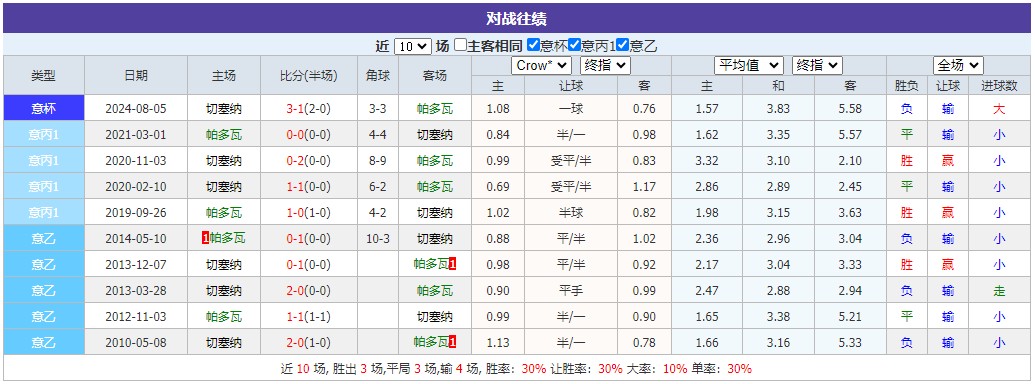Select date cell 2021-03-01
Screen dimensions: 1035x384
[136, 135]
